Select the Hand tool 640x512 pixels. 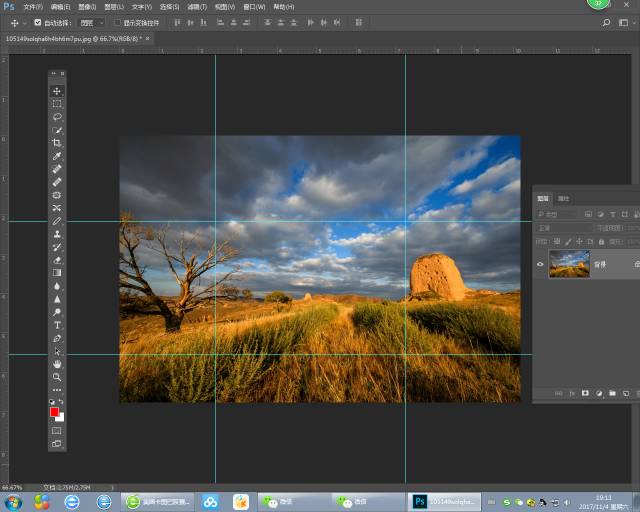[57, 364]
